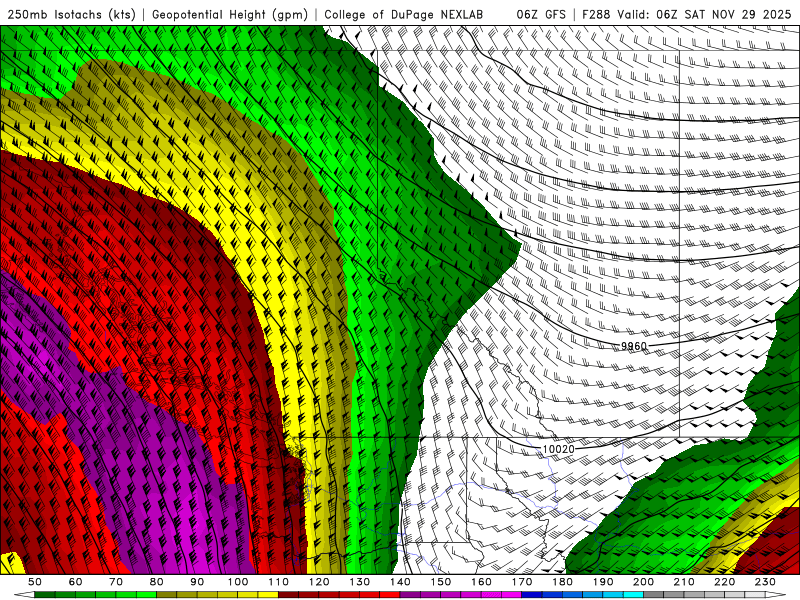Click legend value 200
This screenshot has width=800, height=600.
point(643,582)
